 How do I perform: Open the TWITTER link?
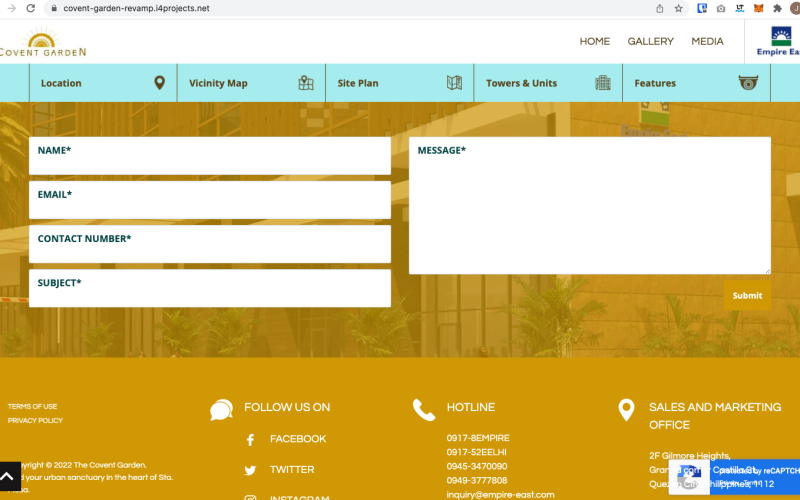pyautogui.click(x=292, y=469)
